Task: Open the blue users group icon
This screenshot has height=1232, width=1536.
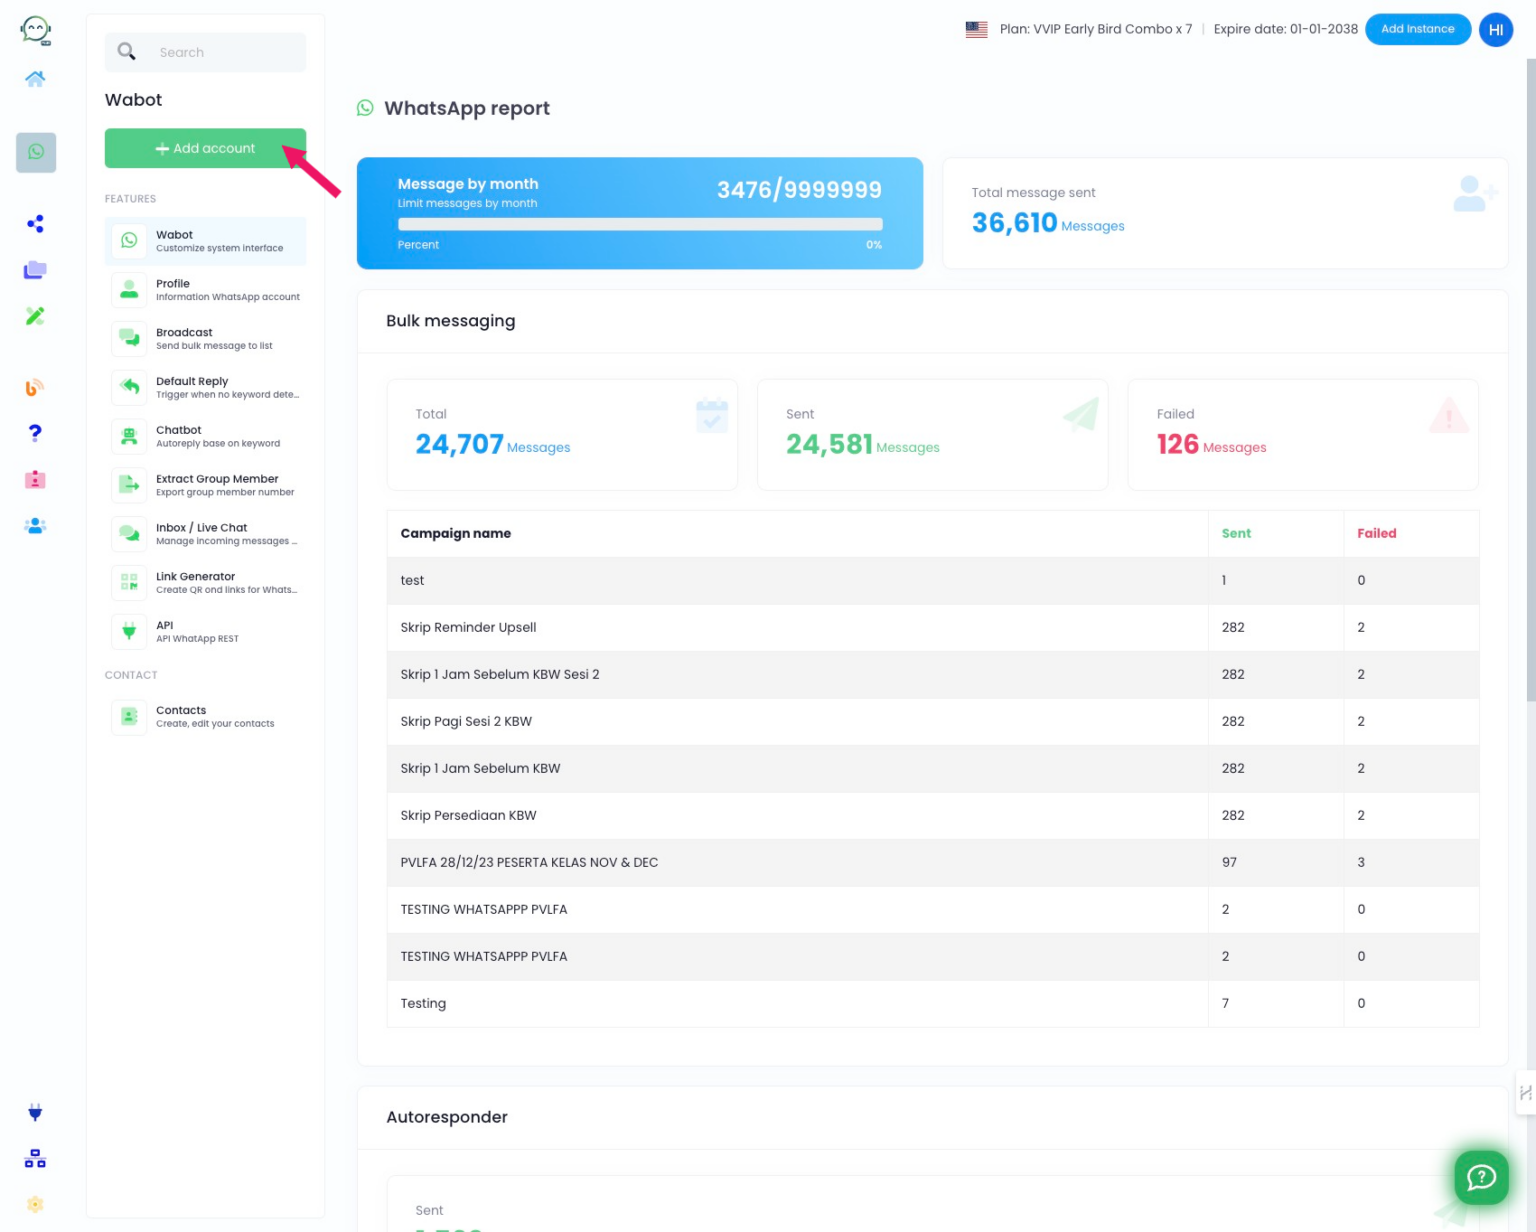Action: [35, 526]
